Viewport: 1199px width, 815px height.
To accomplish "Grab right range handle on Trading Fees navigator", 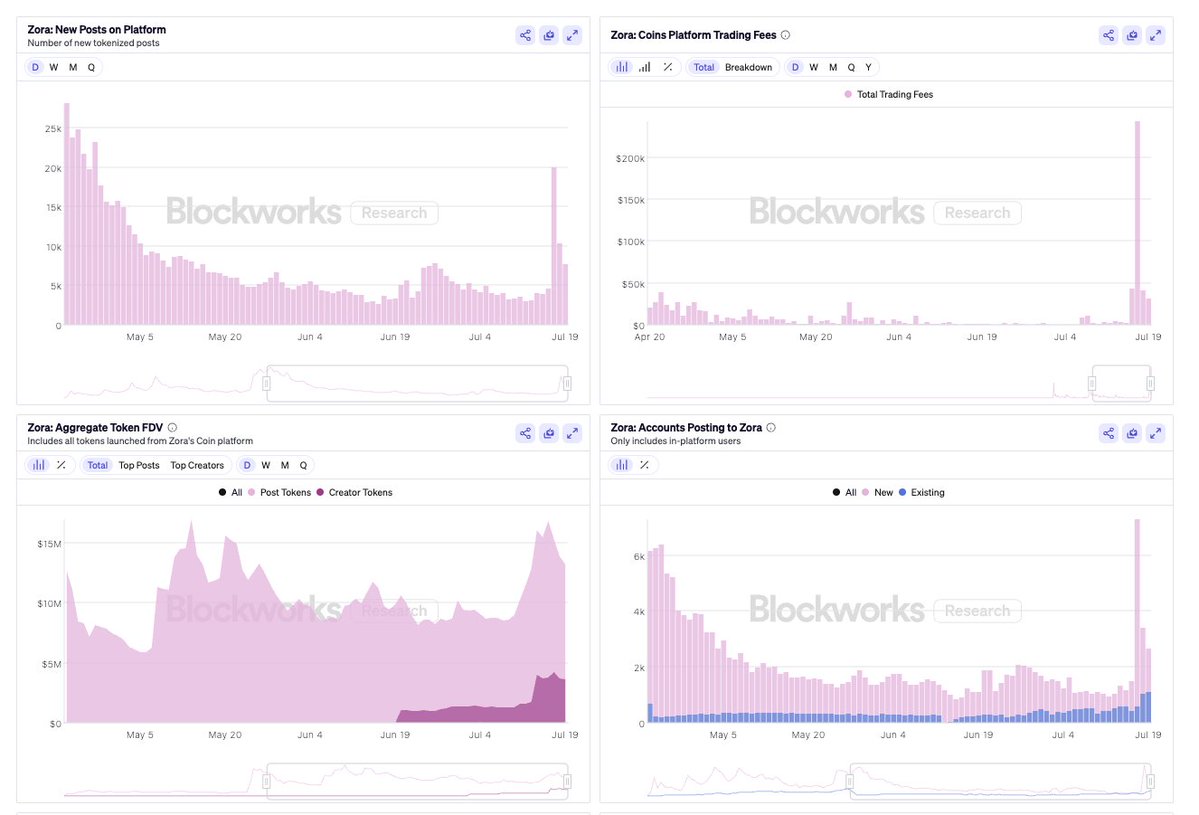I will (x=1150, y=383).
